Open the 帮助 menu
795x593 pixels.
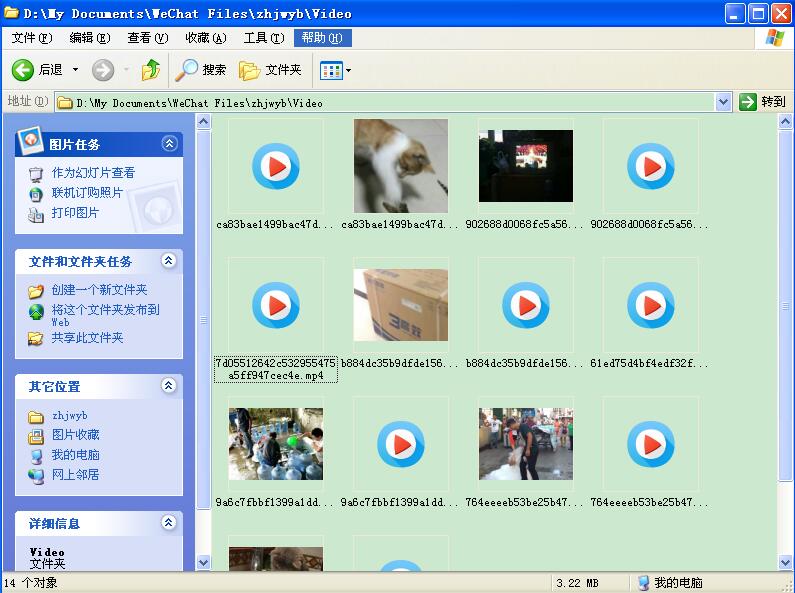pyautogui.click(x=322, y=38)
